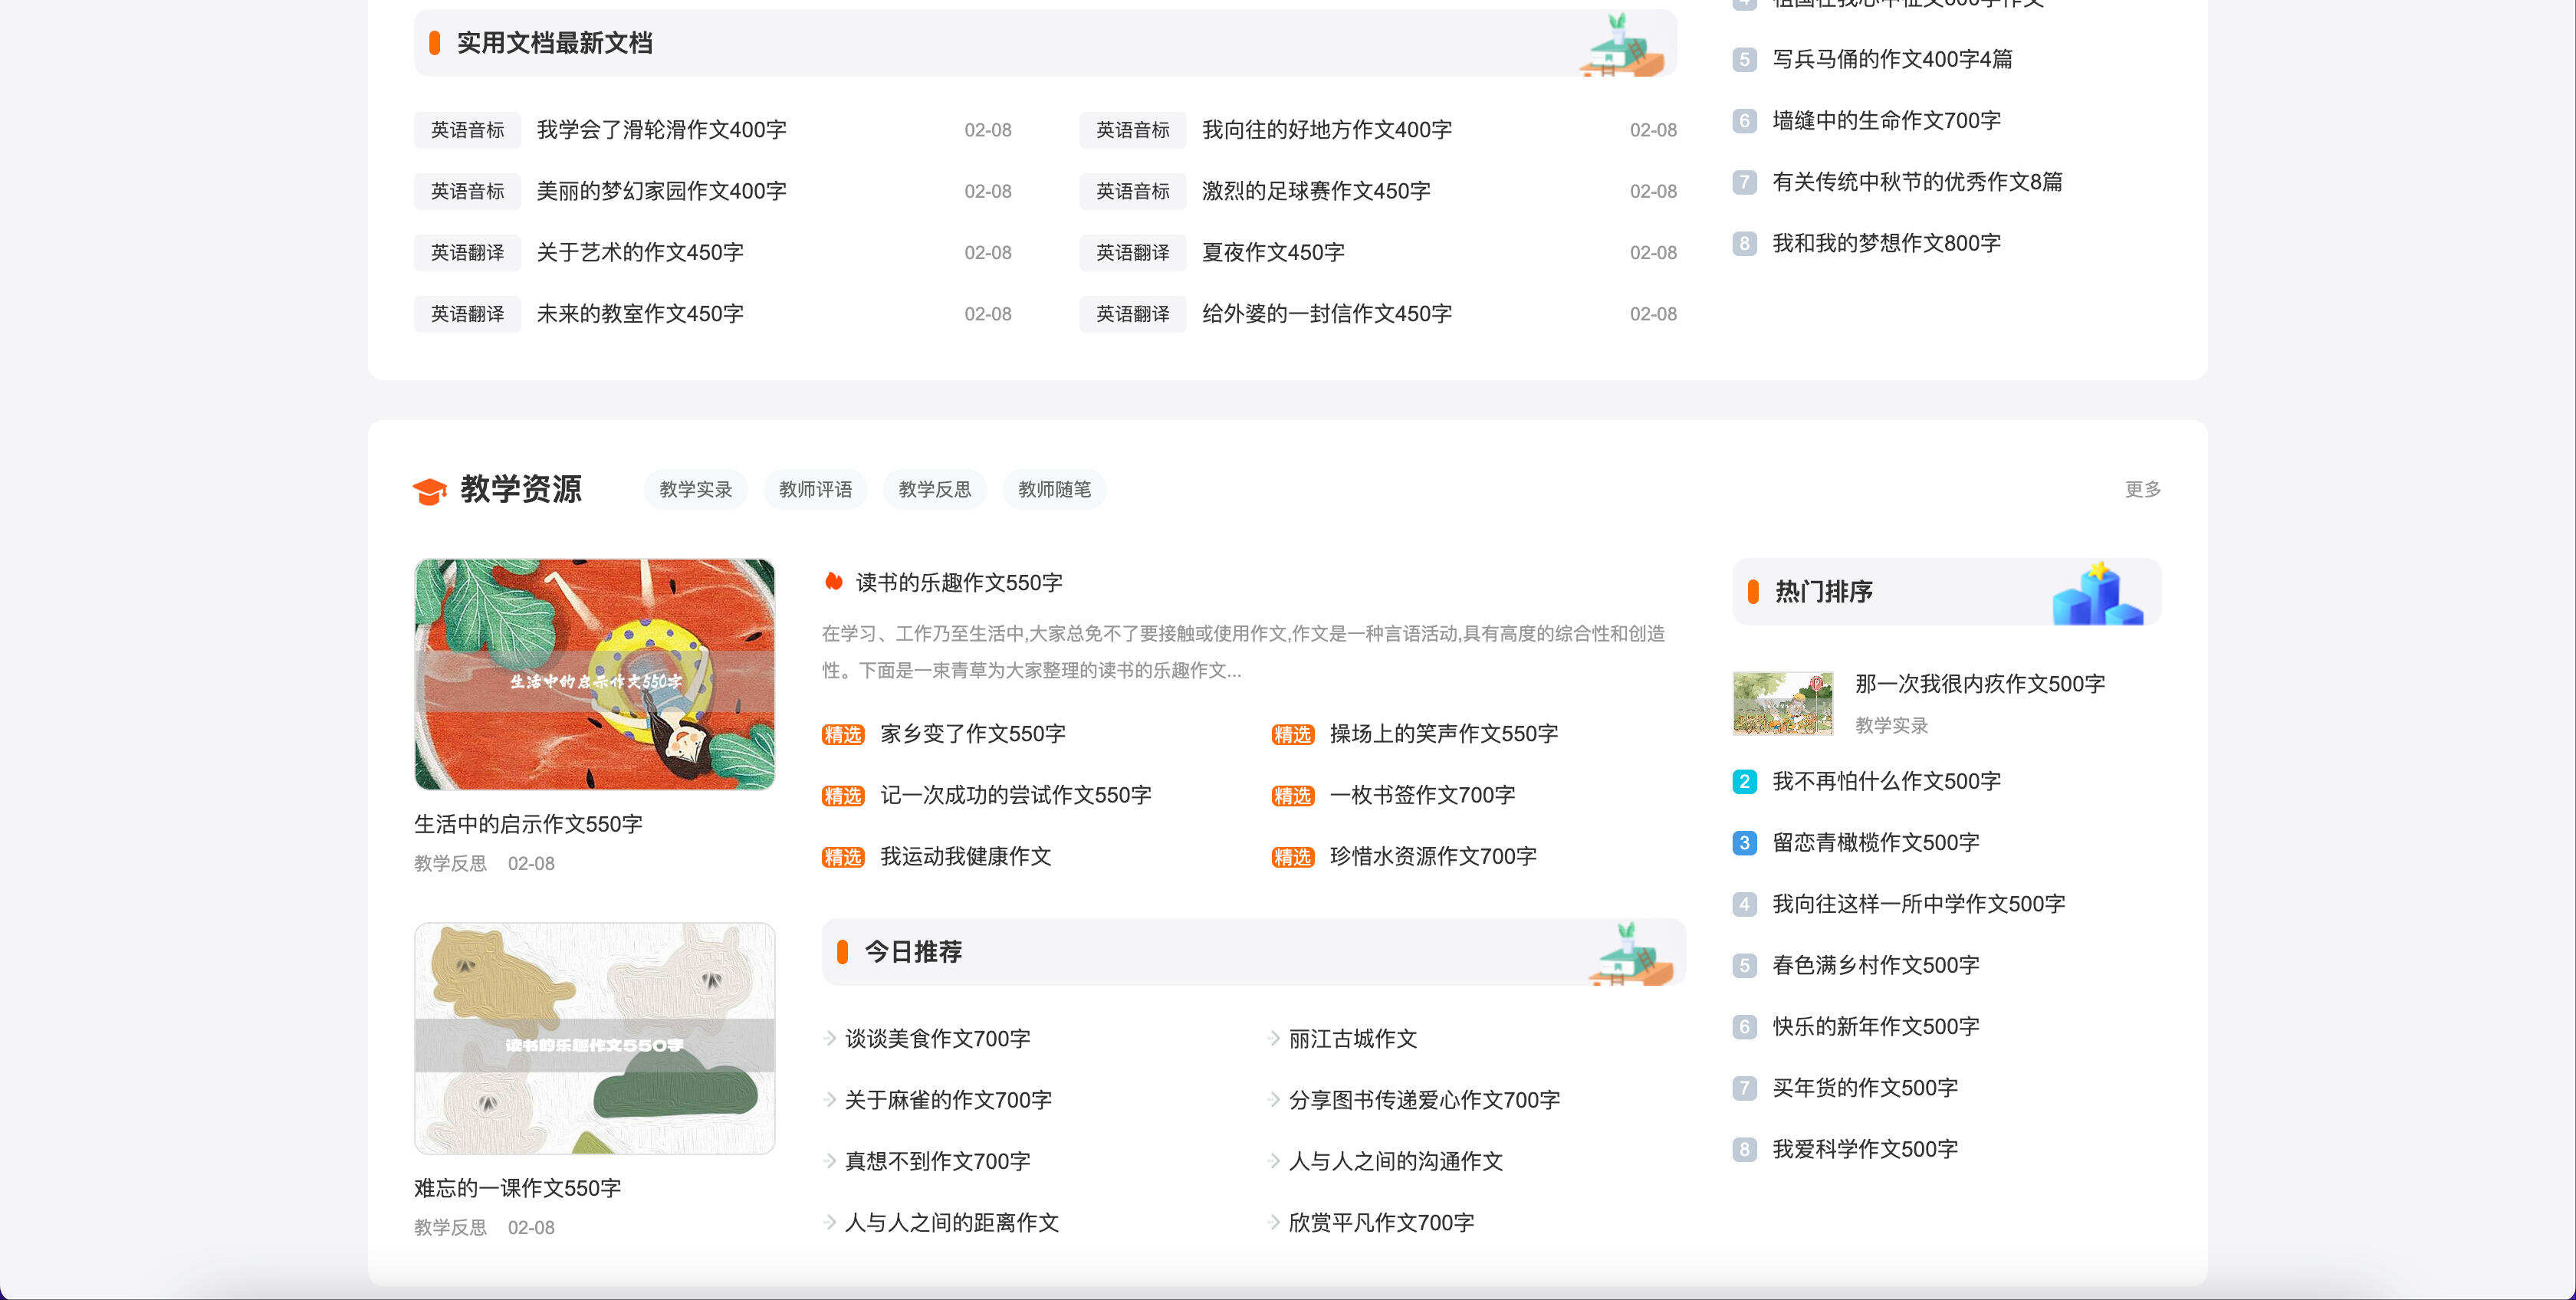Open the 教学反思 tab
This screenshot has width=2576, height=1300.
click(934, 490)
